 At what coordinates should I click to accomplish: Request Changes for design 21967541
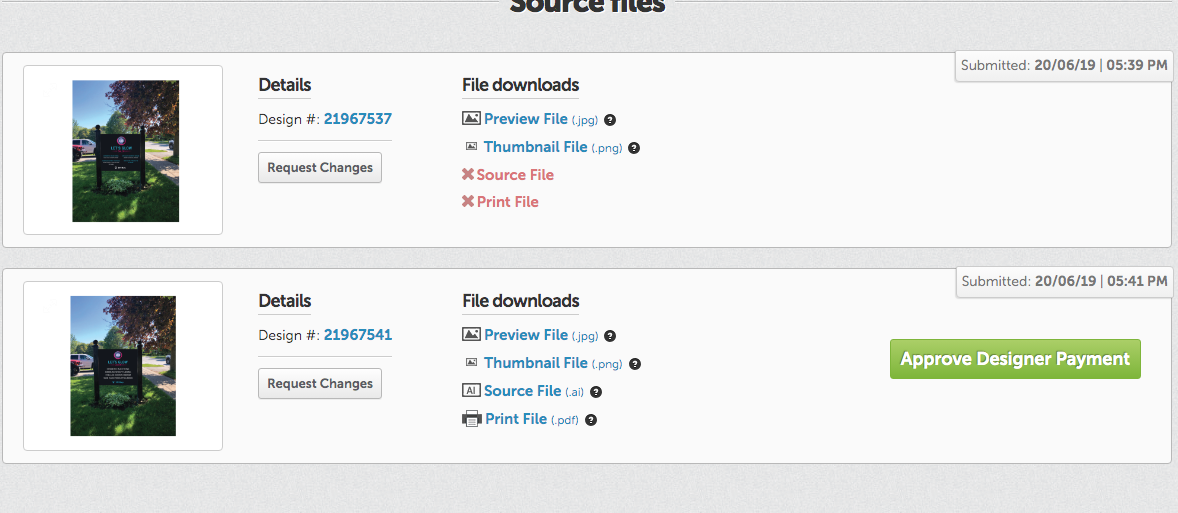[x=320, y=384]
